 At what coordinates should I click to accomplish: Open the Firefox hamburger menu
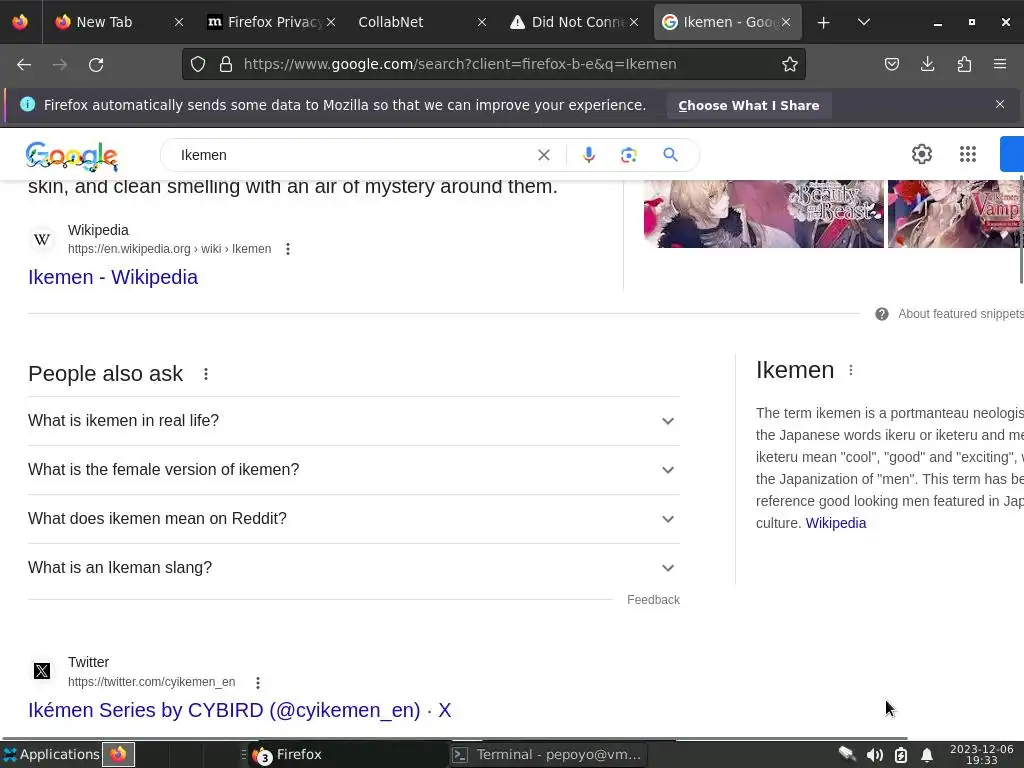tap(1000, 64)
